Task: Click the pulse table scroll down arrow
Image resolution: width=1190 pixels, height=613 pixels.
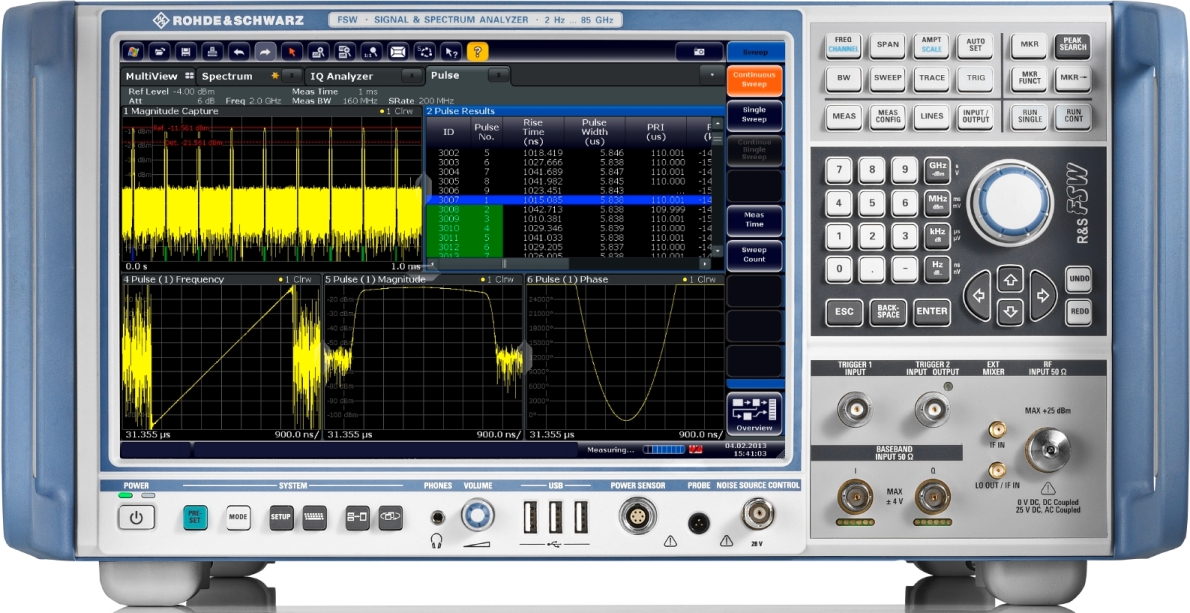Action: click(716, 251)
